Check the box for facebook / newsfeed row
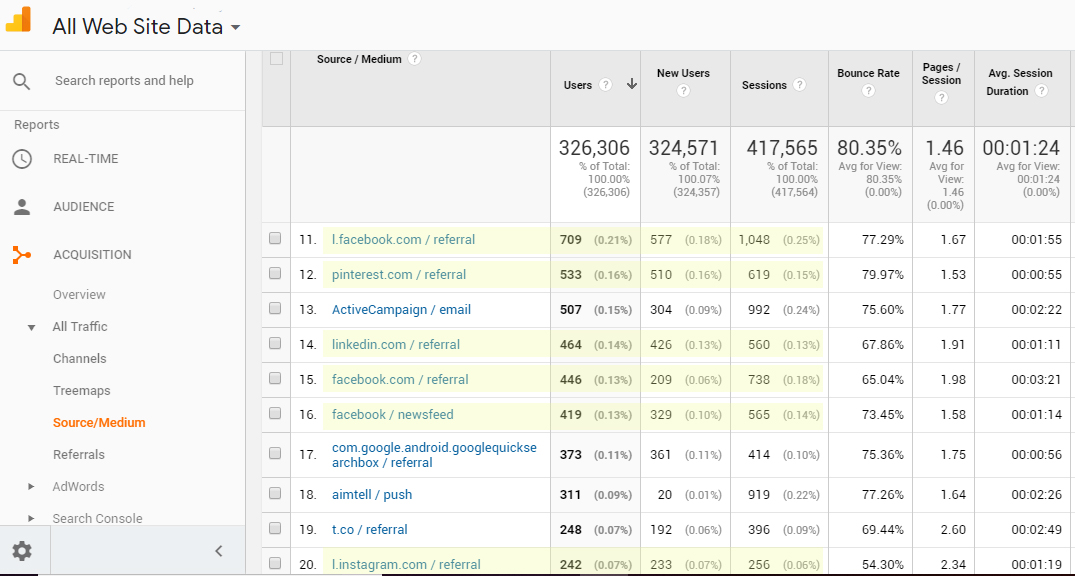Image resolution: width=1075 pixels, height=576 pixels. (275, 413)
